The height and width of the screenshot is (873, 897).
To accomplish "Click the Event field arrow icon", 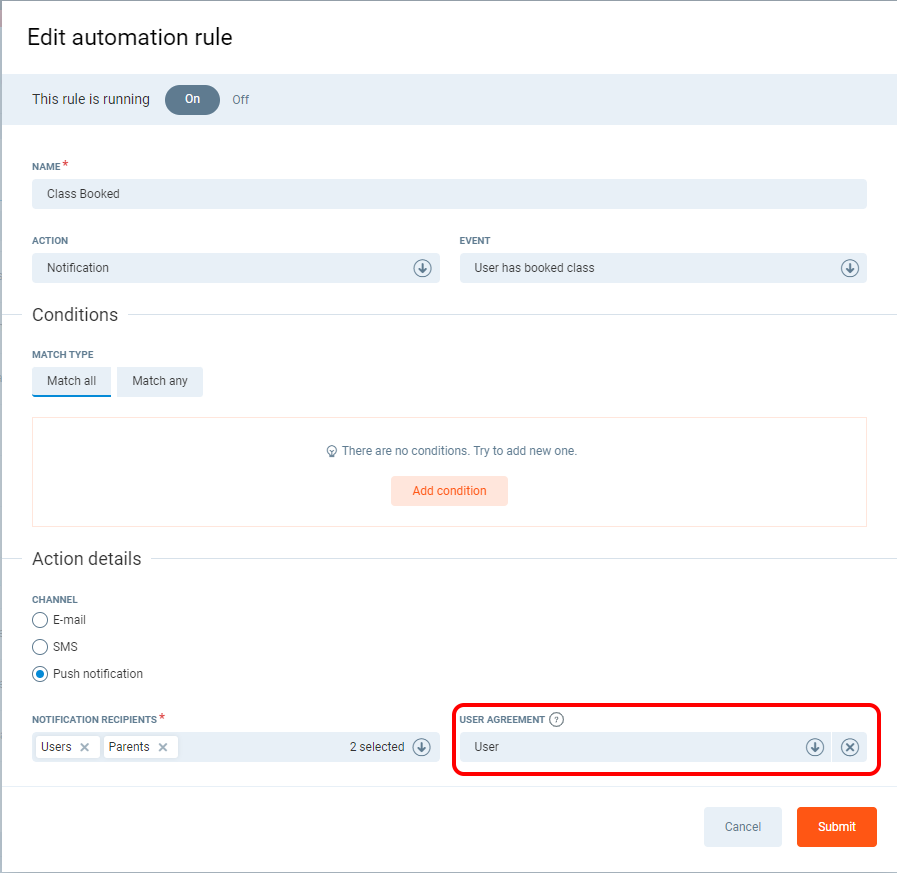I will point(850,268).
